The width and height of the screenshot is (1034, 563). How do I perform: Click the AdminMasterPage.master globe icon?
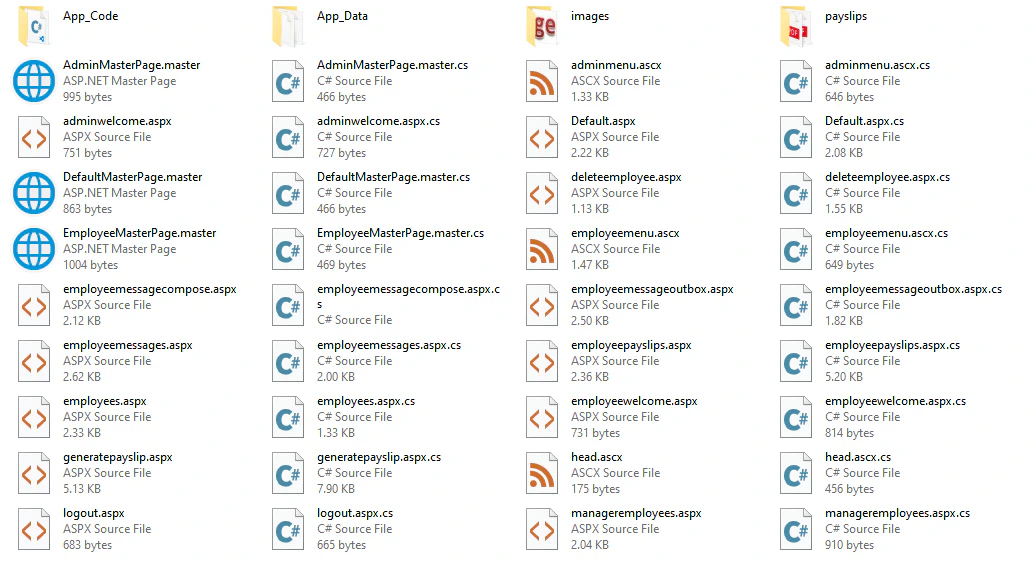point(34,81)
